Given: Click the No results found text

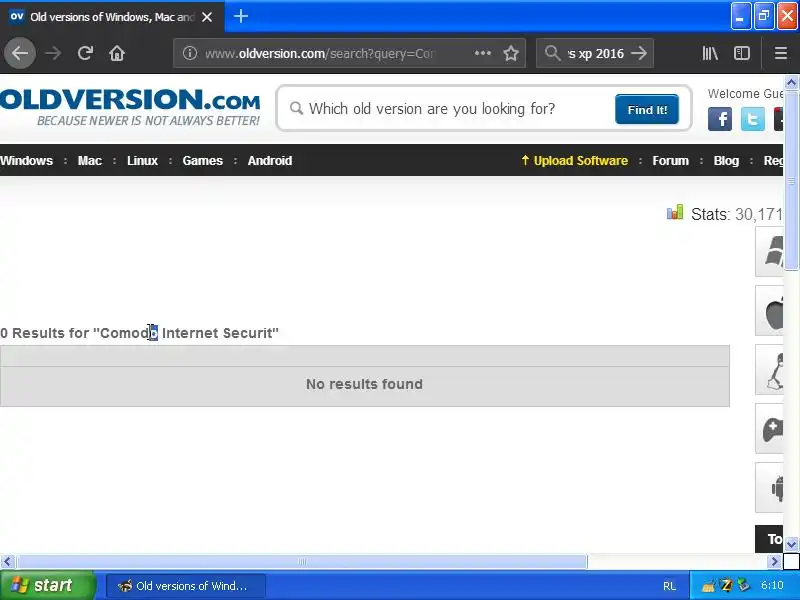Looking at the screenshot, I should click(x=364, y=384).
